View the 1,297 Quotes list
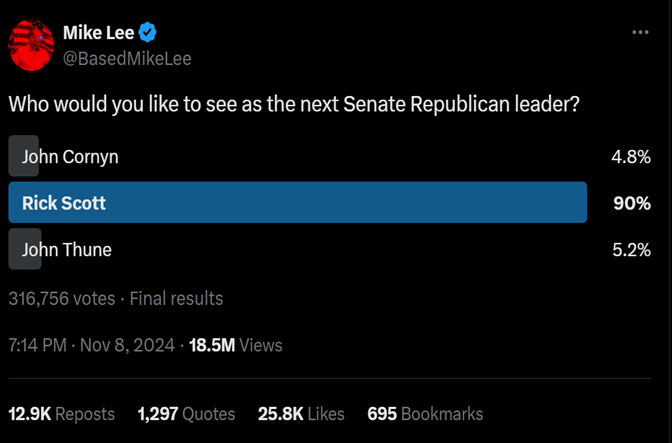Image resolution: width=672 pixels, height=443 pixels. click(x=186, y=413)
